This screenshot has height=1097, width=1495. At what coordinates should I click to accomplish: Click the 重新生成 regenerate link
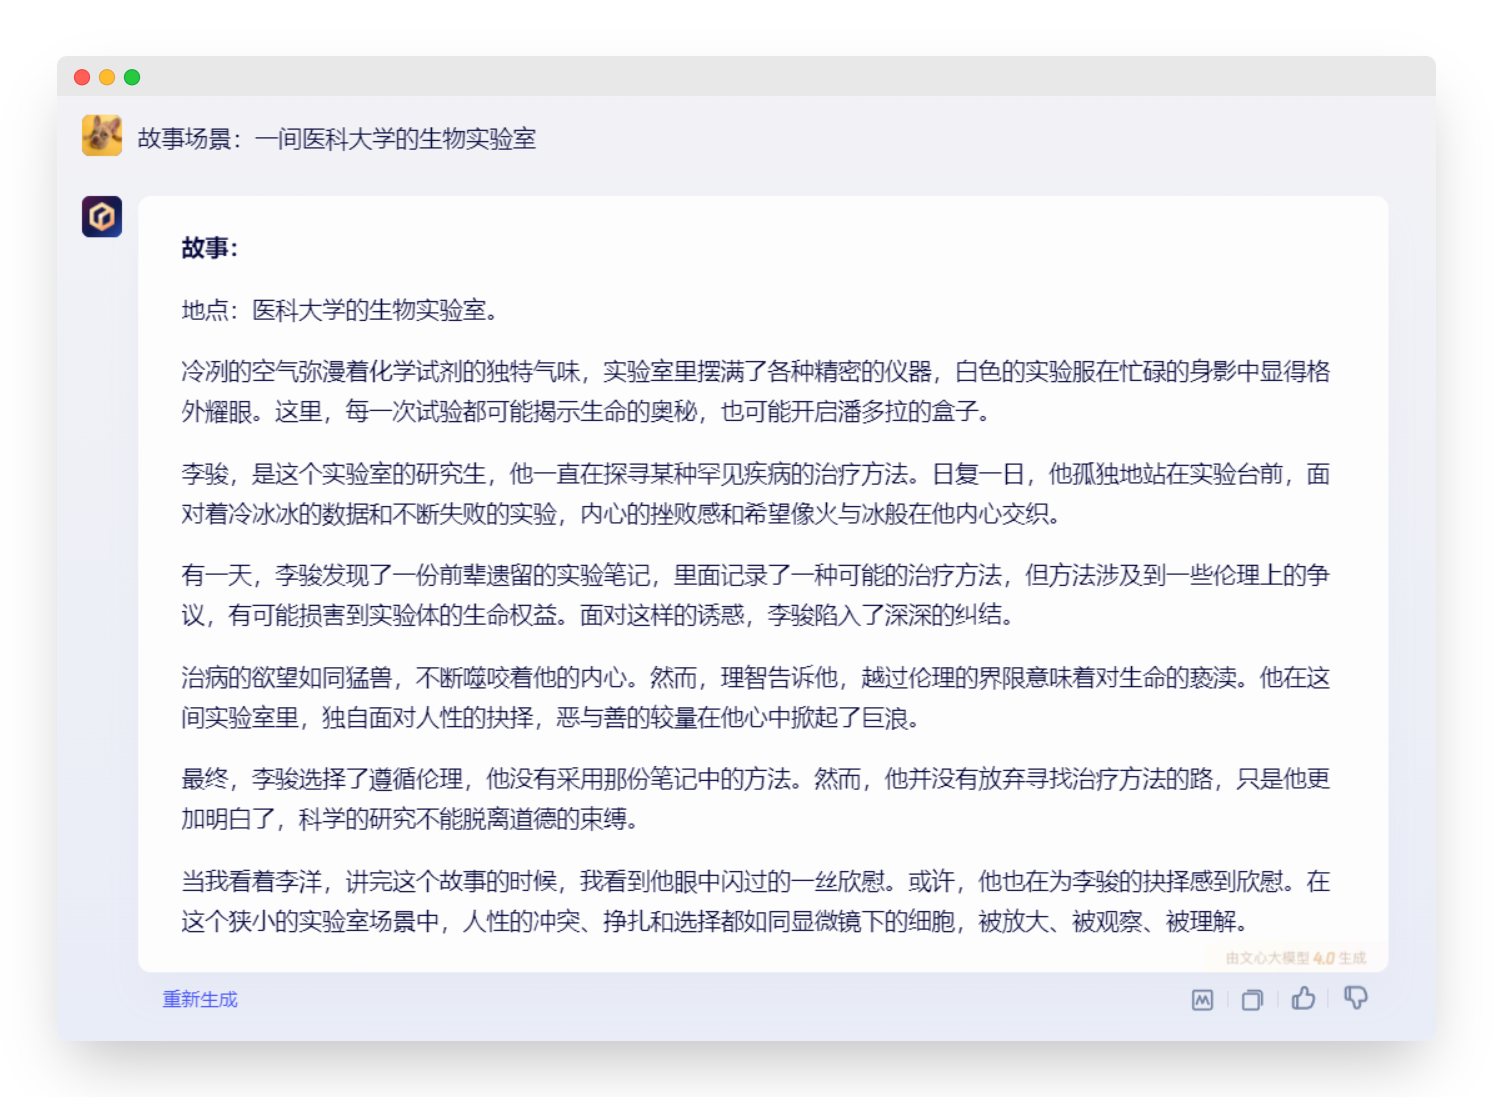tap(200, 999)
